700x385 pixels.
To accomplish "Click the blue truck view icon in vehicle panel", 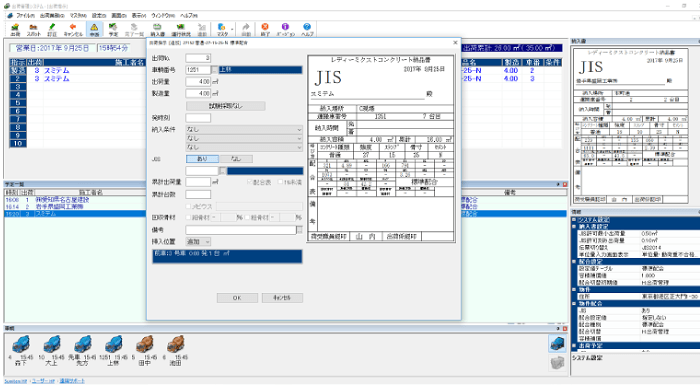I will 557,343.
